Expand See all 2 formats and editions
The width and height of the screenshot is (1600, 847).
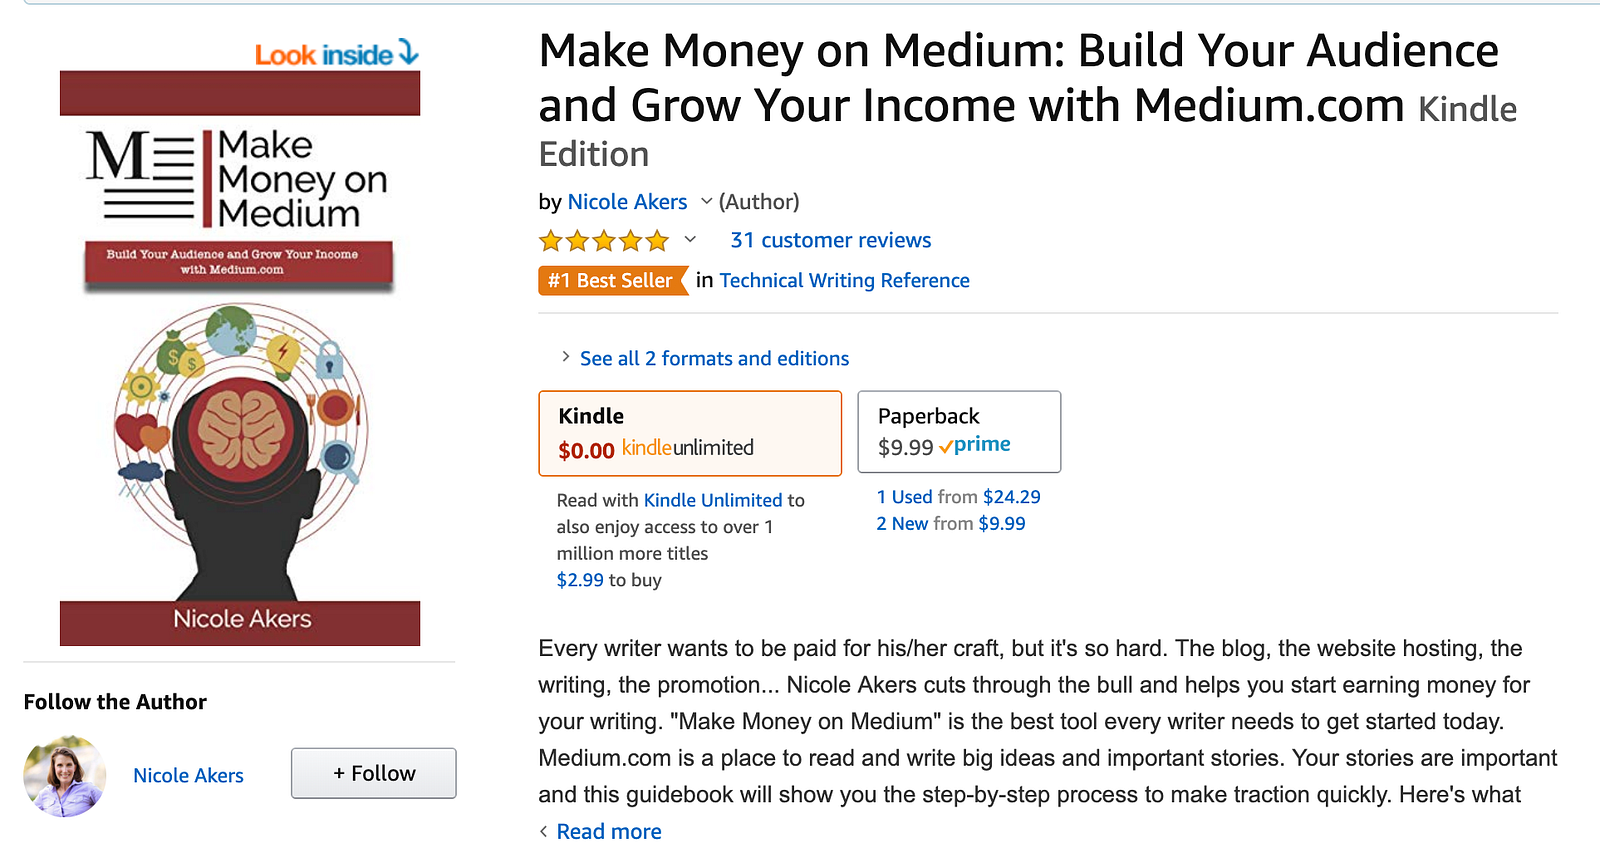coord(713,359)
